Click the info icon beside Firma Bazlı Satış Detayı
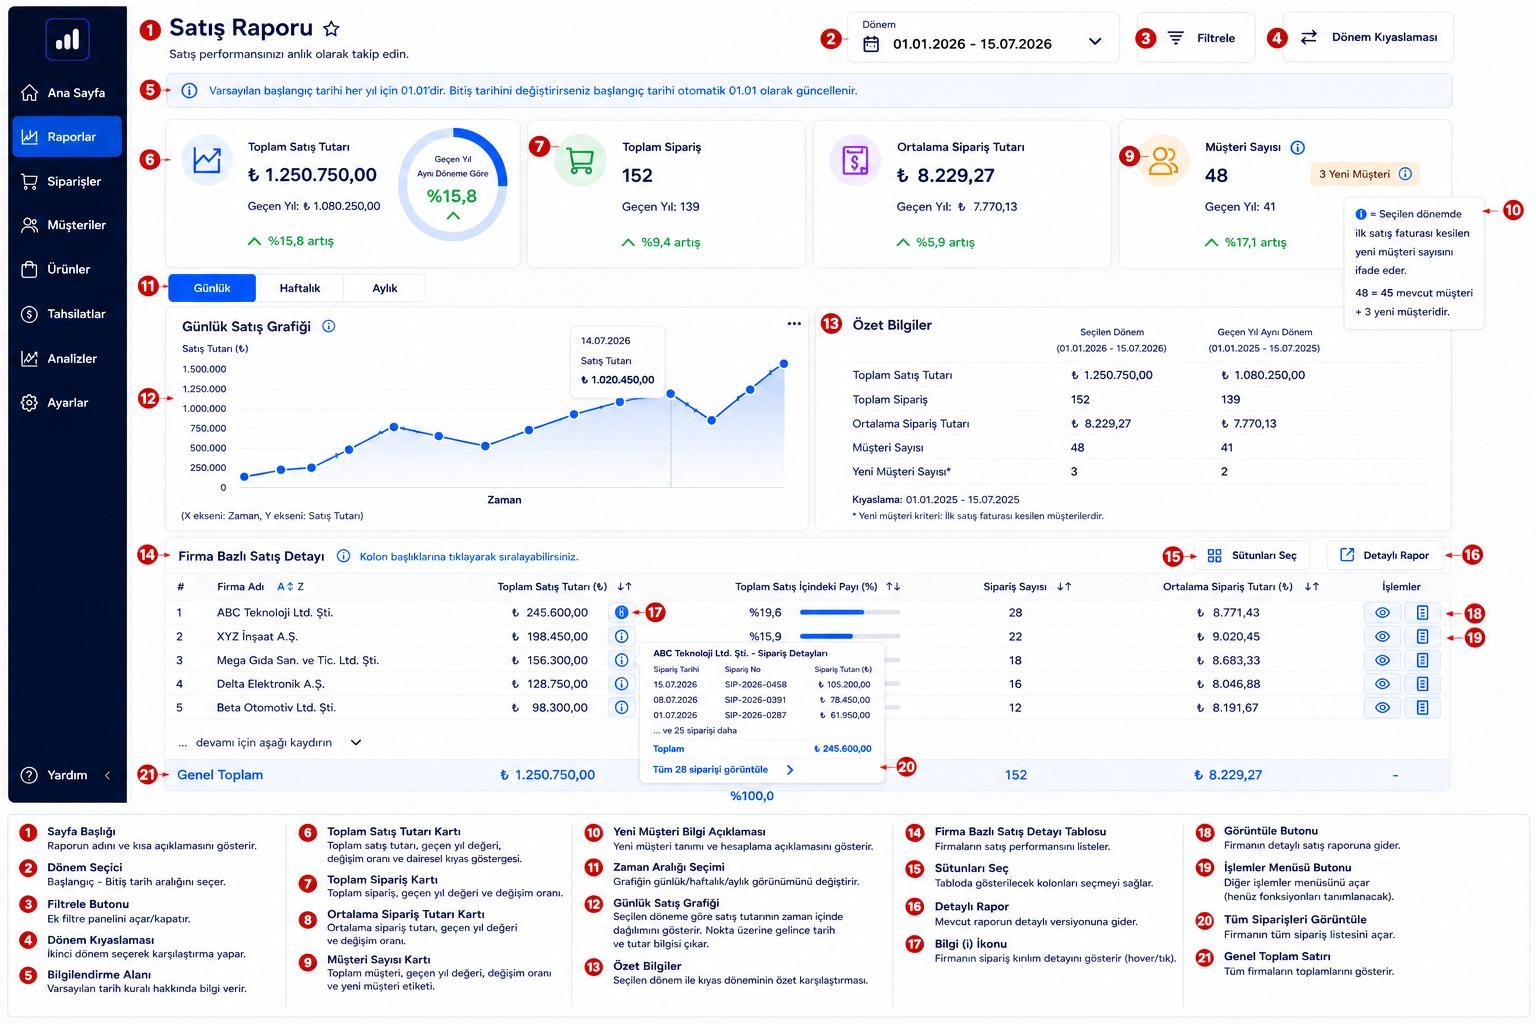Screen dimensions: 1536x1024 pyautogui.click(x=343, y=556)
